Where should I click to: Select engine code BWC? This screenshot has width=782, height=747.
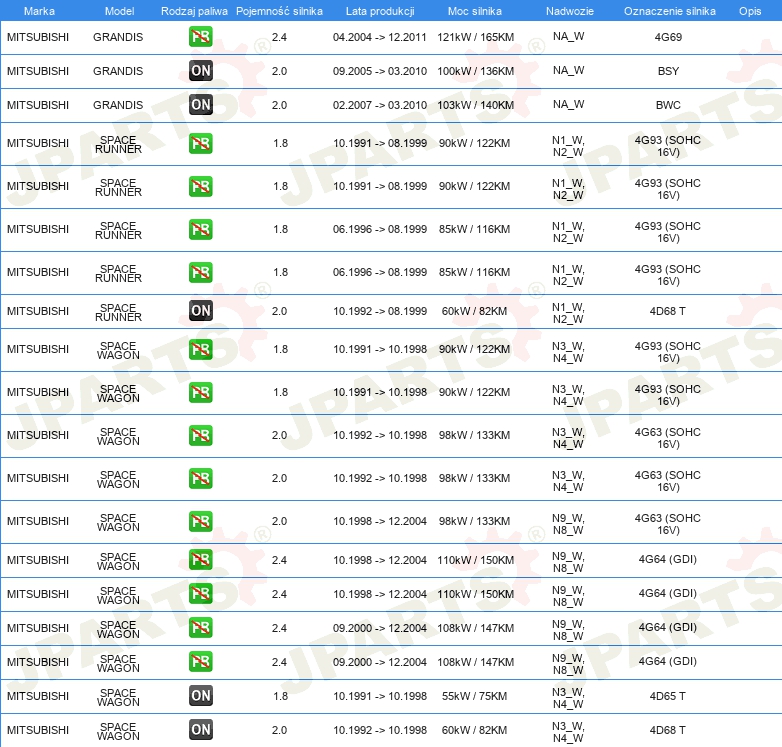[668, 105]
